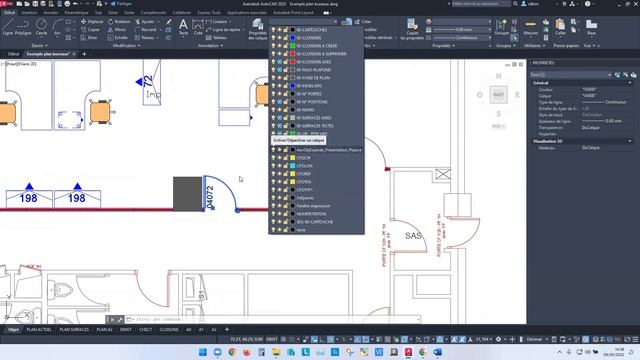Toggle bulb visibility of CFDCR layer
640x360 pixels.
(x=273, y=158)
